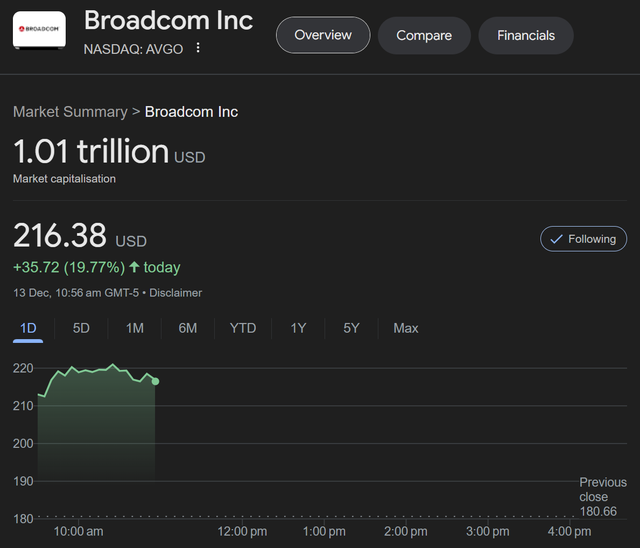Show the 5Y chart range
Viewport: 640px width, 548px height.
[x=351, y=328]
